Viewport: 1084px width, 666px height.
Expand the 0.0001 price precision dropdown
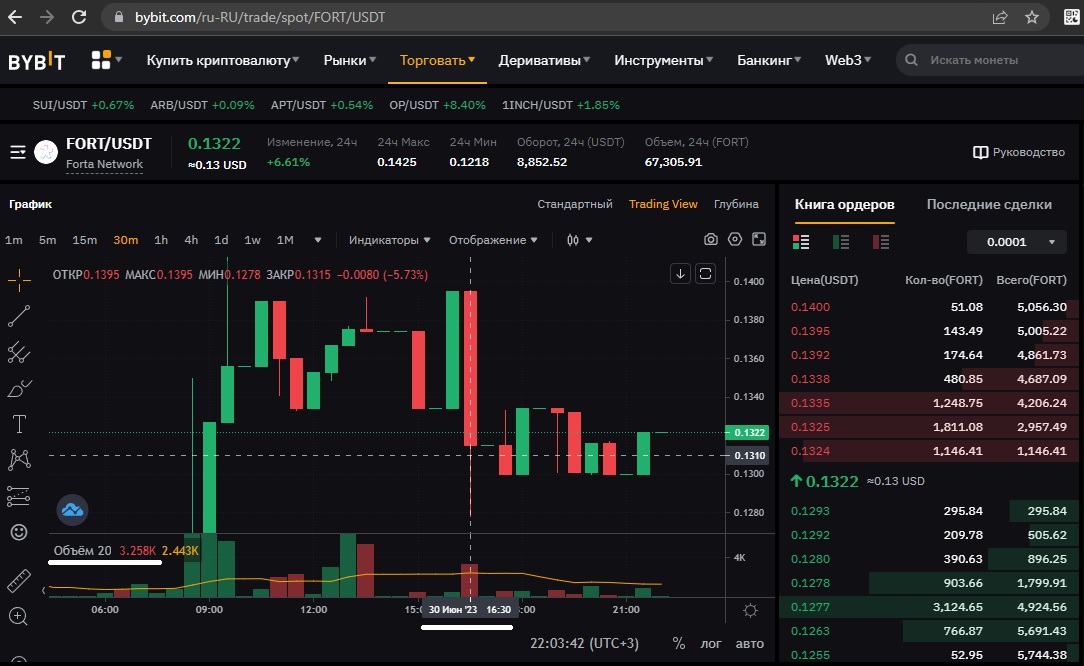[1019, 242]
